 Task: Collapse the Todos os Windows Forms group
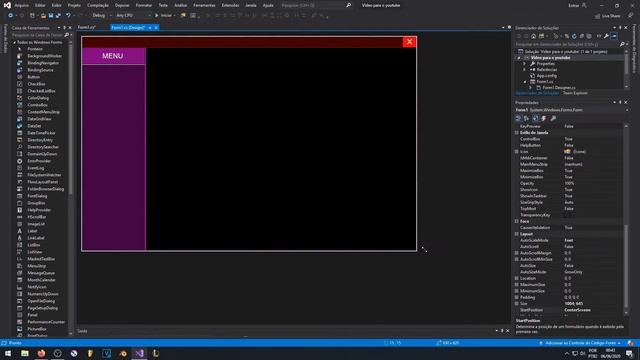tap(14, 42)
